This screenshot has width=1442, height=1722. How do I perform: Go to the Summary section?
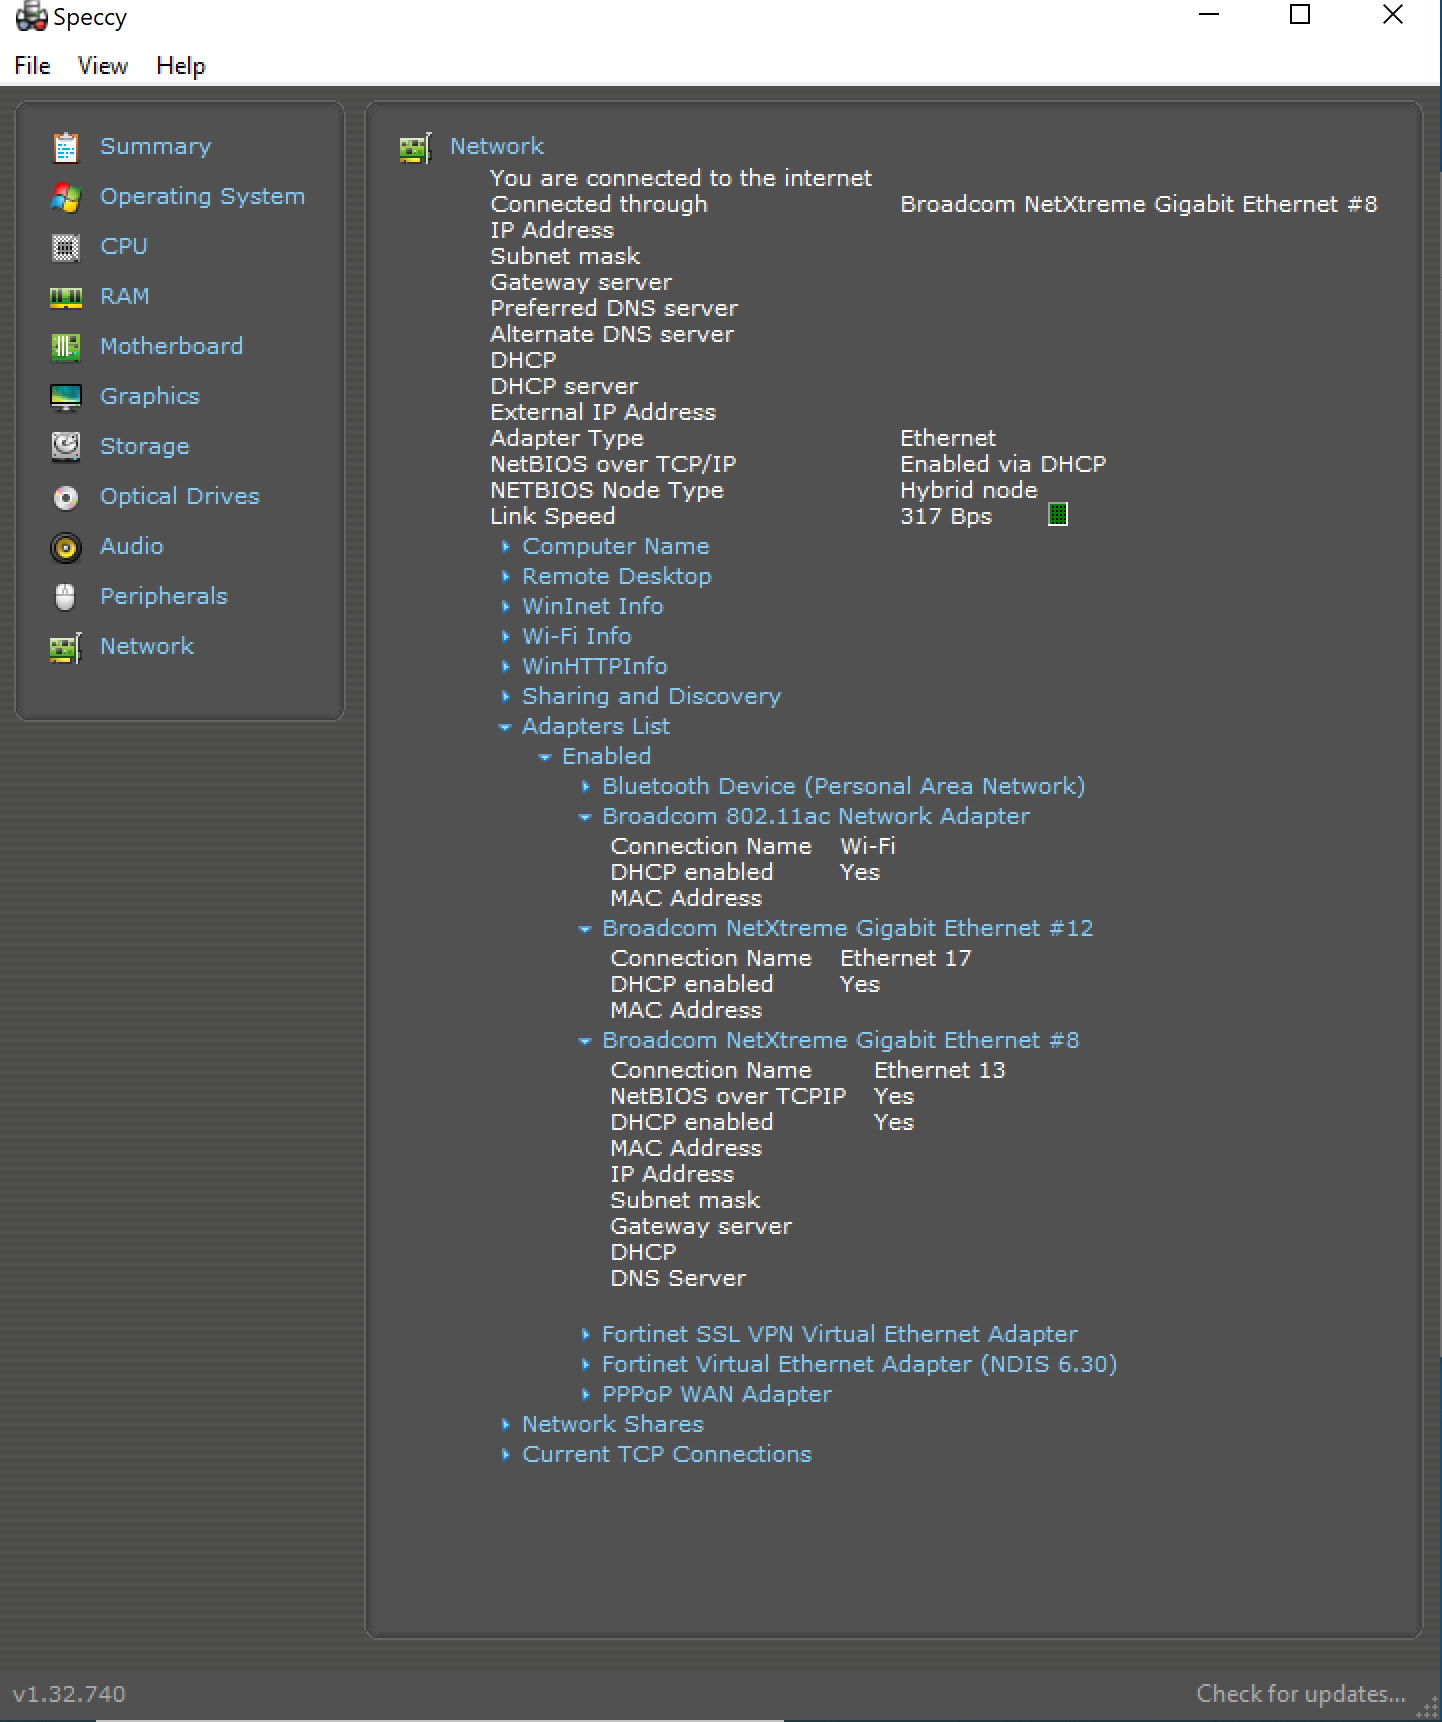pyautogui.click(x=156, y=146)
